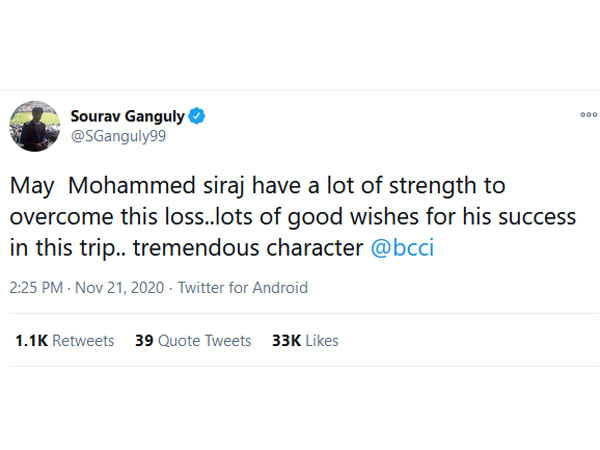Click the blue verified badge
600x450 pixels.
coord(198,117)
